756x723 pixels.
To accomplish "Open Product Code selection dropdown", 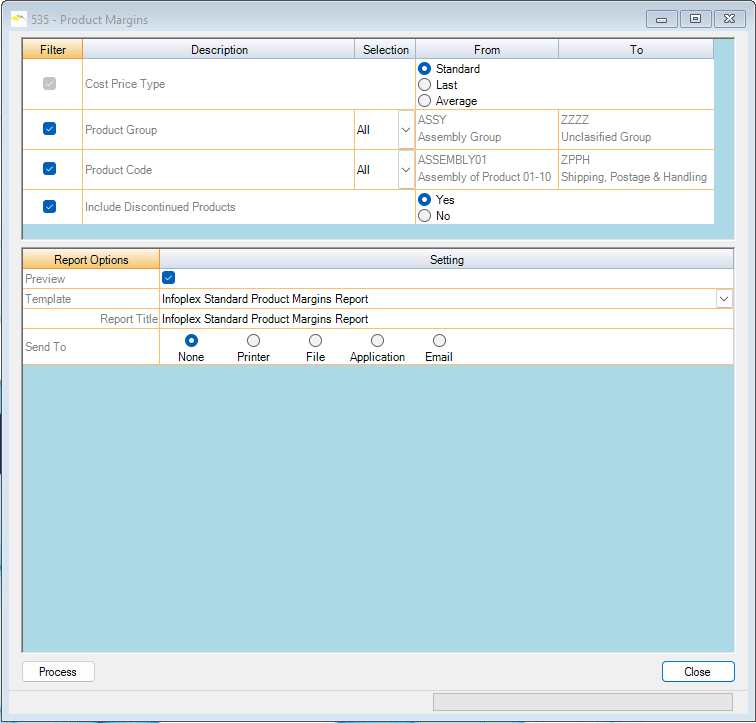I will point(406,170).
